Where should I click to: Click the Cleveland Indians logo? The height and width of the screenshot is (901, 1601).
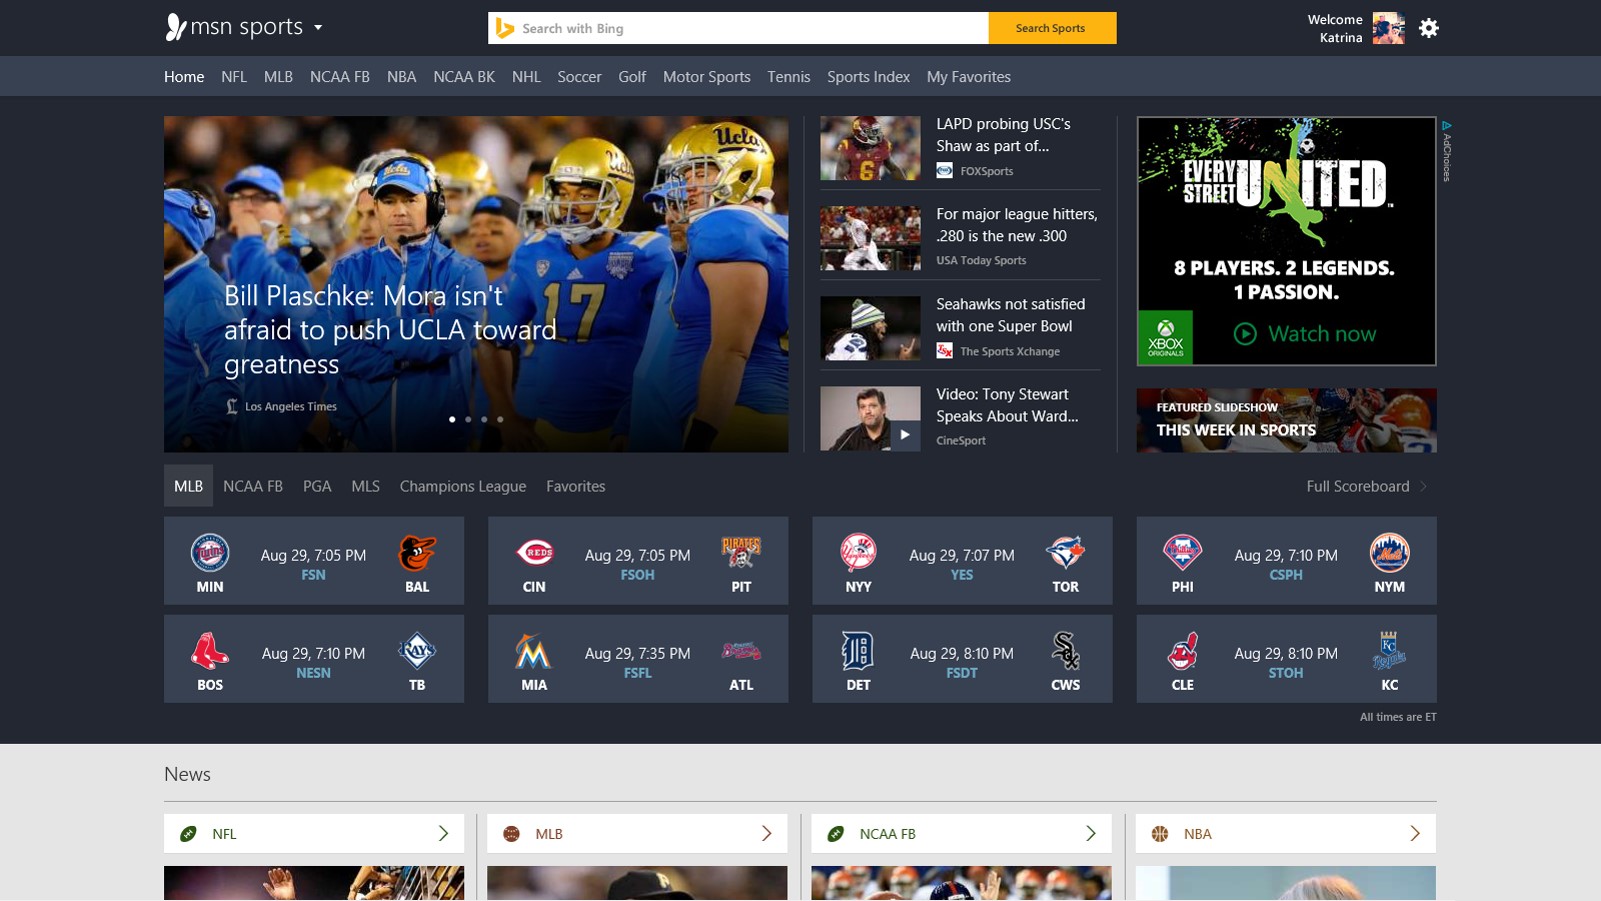[x=1182, y=651]
